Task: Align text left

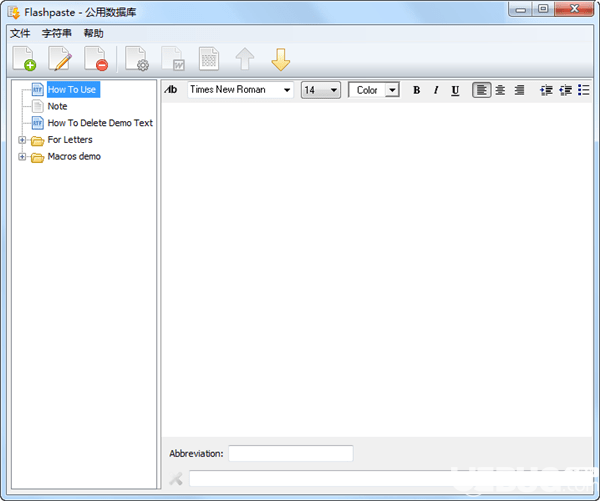Action: click(481, 90)
